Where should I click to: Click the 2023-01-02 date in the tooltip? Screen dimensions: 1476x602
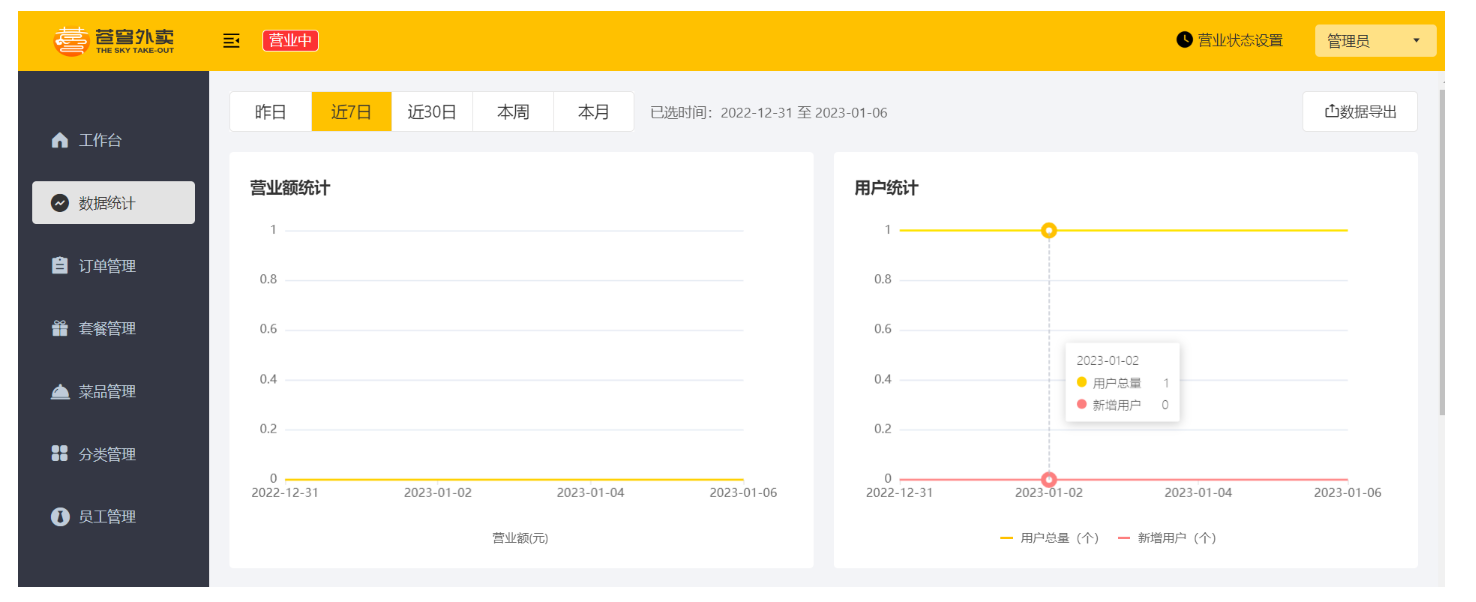click(x=1107, y=361)
